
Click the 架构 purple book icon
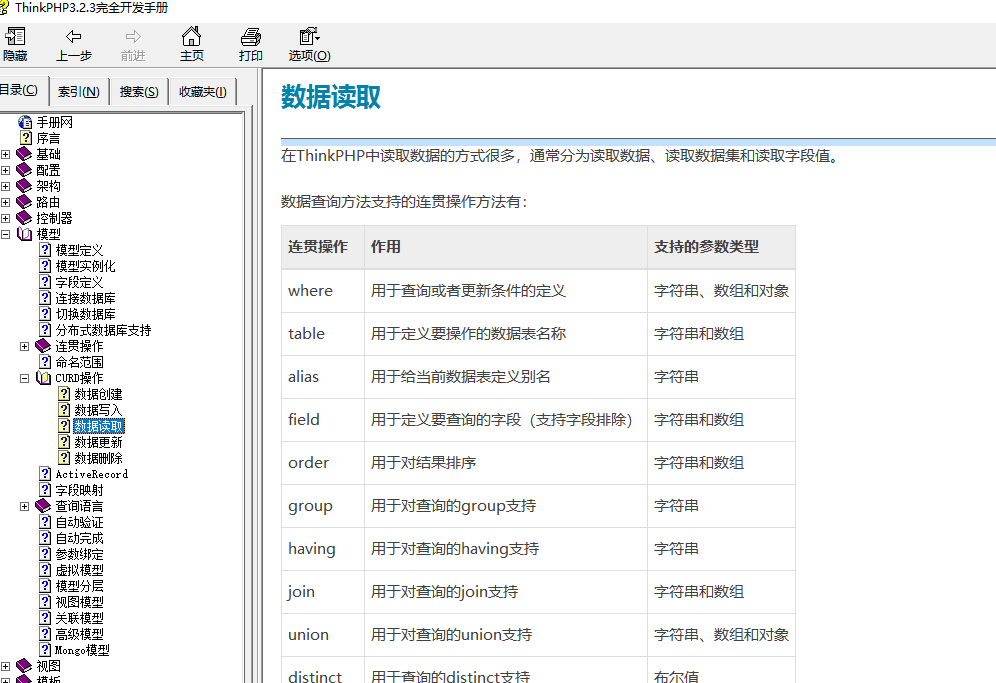tap(24, 186)
